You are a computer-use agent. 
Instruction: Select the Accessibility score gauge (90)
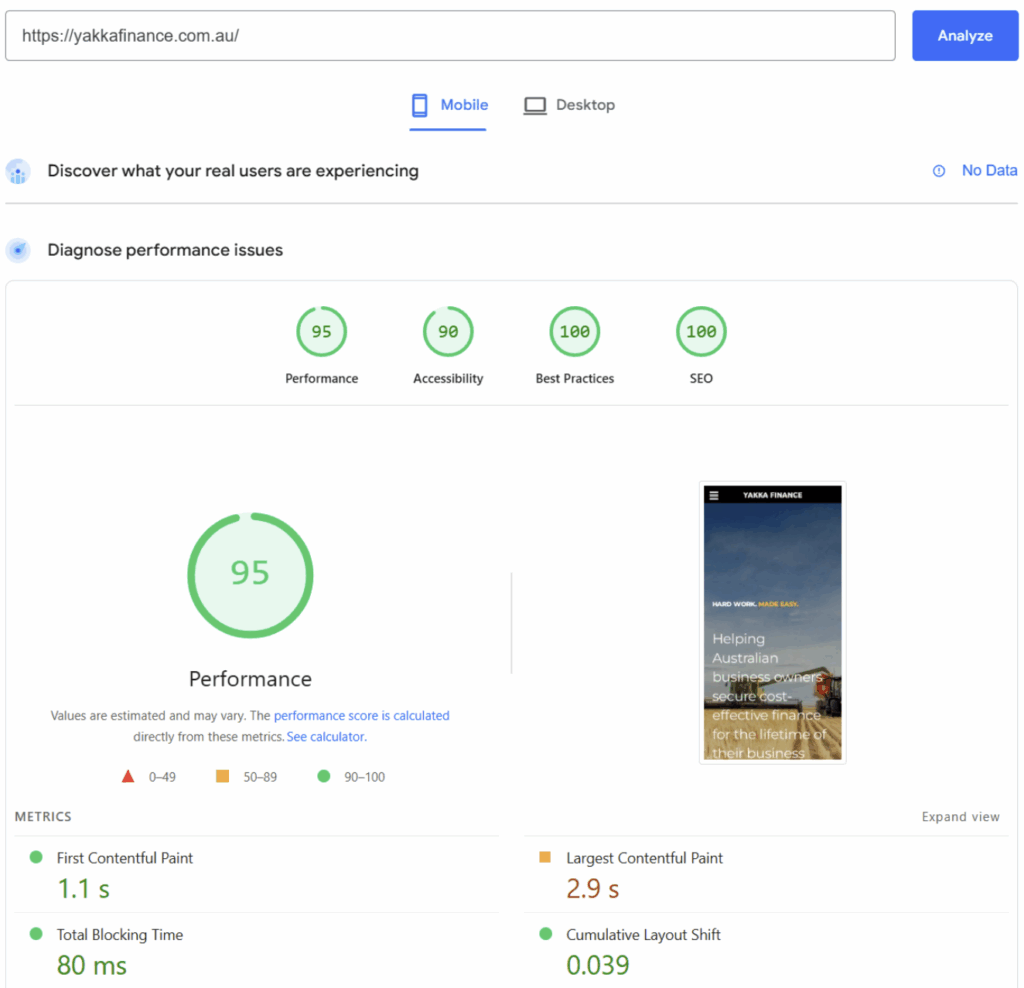448,332
